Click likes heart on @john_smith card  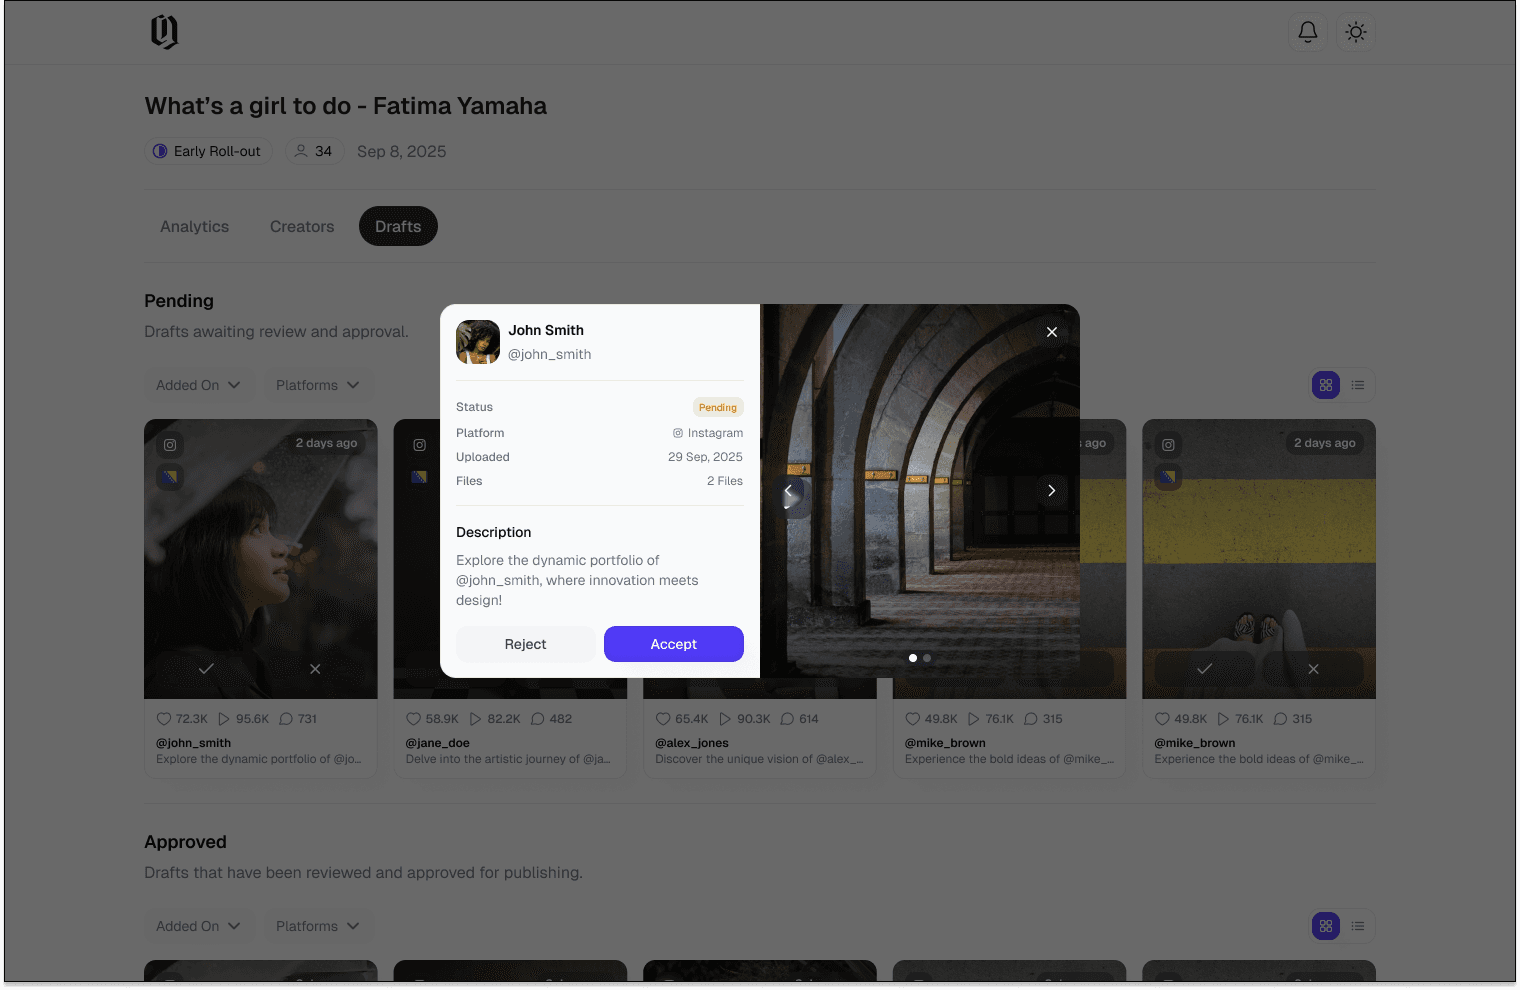(164, 719)
